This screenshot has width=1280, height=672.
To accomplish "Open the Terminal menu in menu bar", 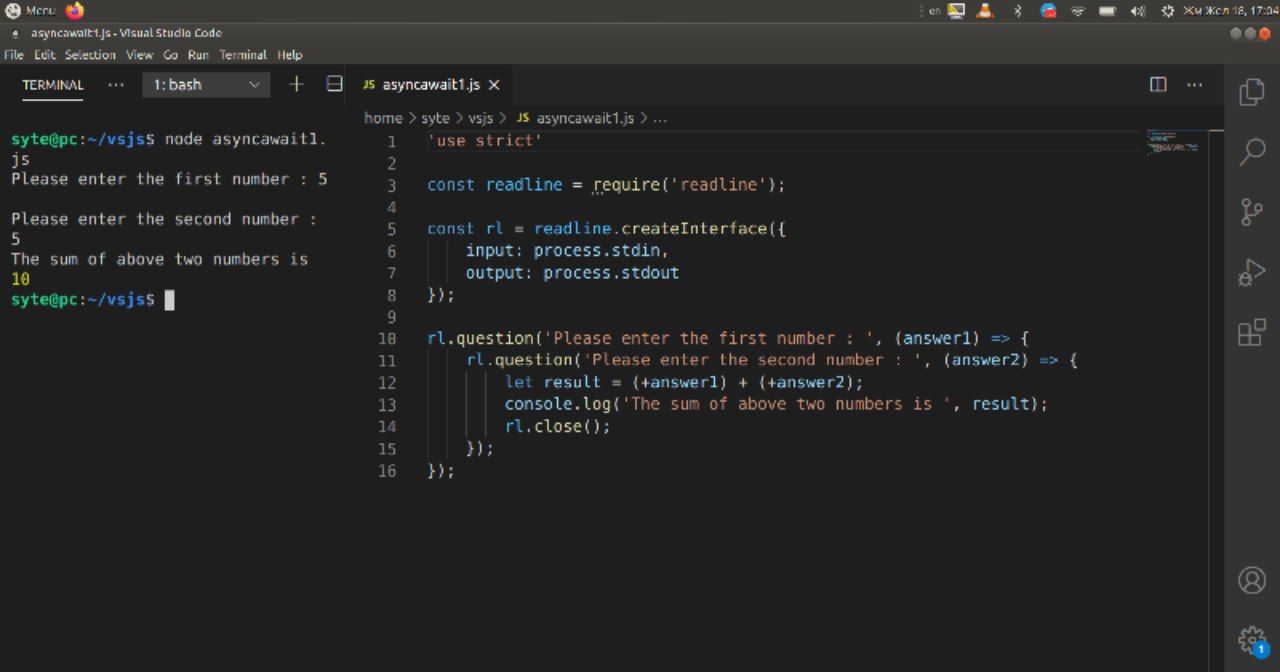I will (x=243, y=55).
